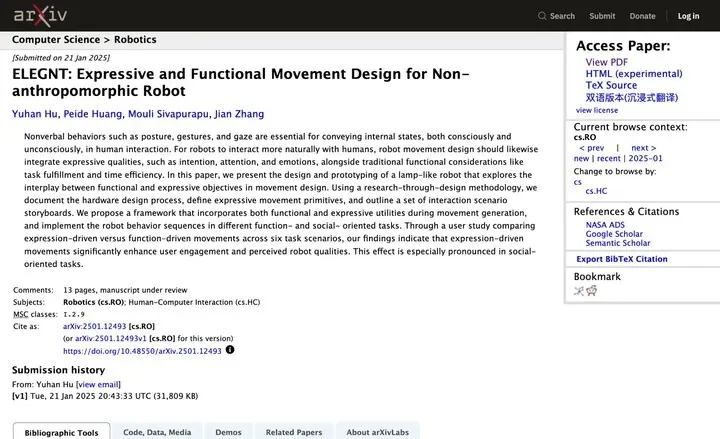Click the Log in button
The image size is (720, 439).
click(x=688, y=16)
